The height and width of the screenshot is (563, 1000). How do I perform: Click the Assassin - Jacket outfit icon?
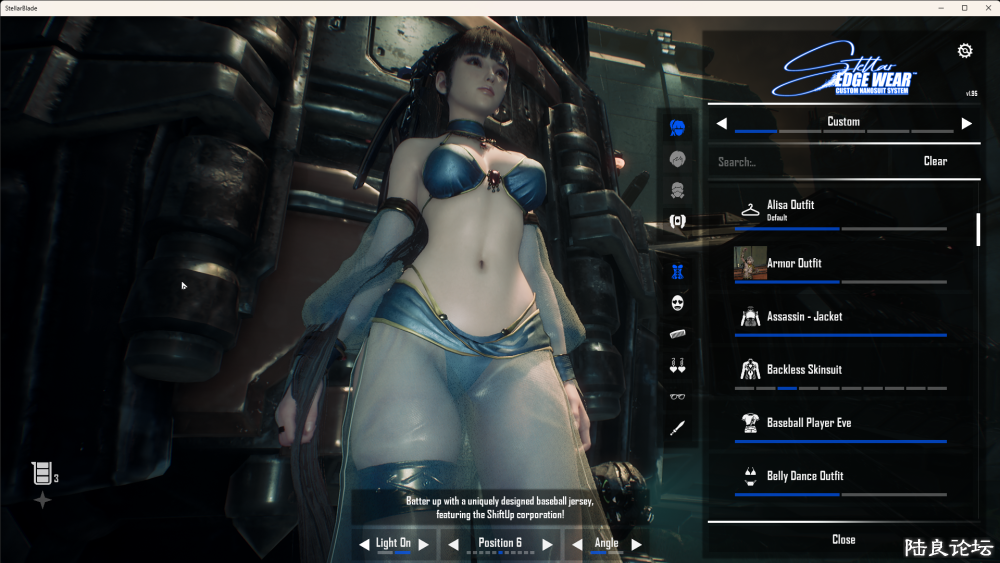click(x=750, y=316)
